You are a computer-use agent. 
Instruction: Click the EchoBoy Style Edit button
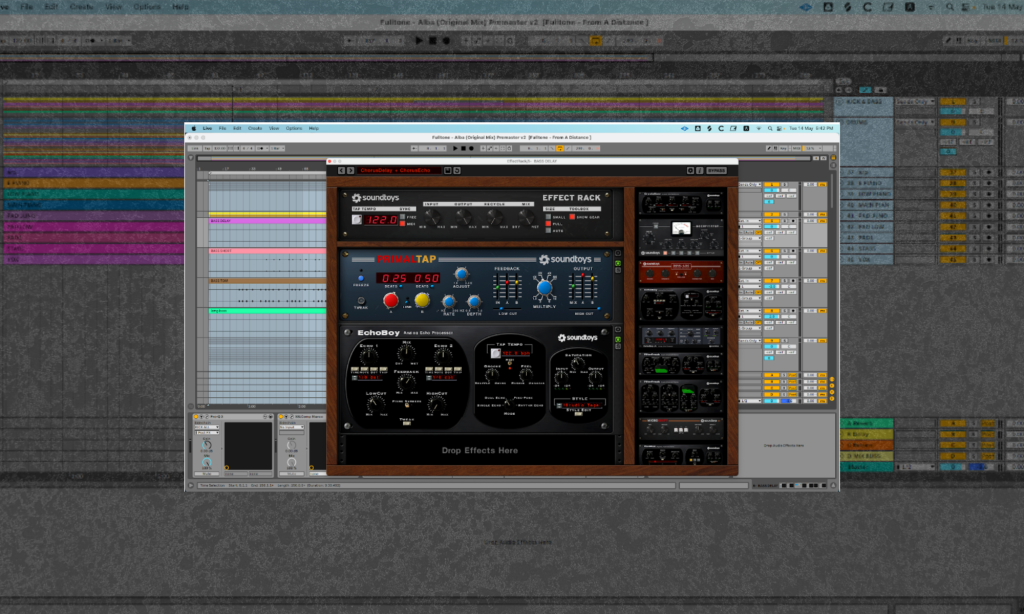(x=580, y=413)
